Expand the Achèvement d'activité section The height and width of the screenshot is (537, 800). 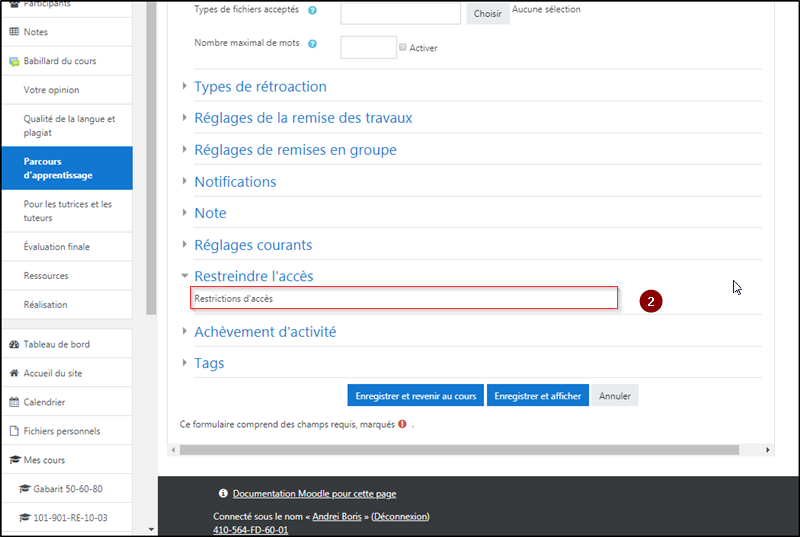click(x=265, y=332)
